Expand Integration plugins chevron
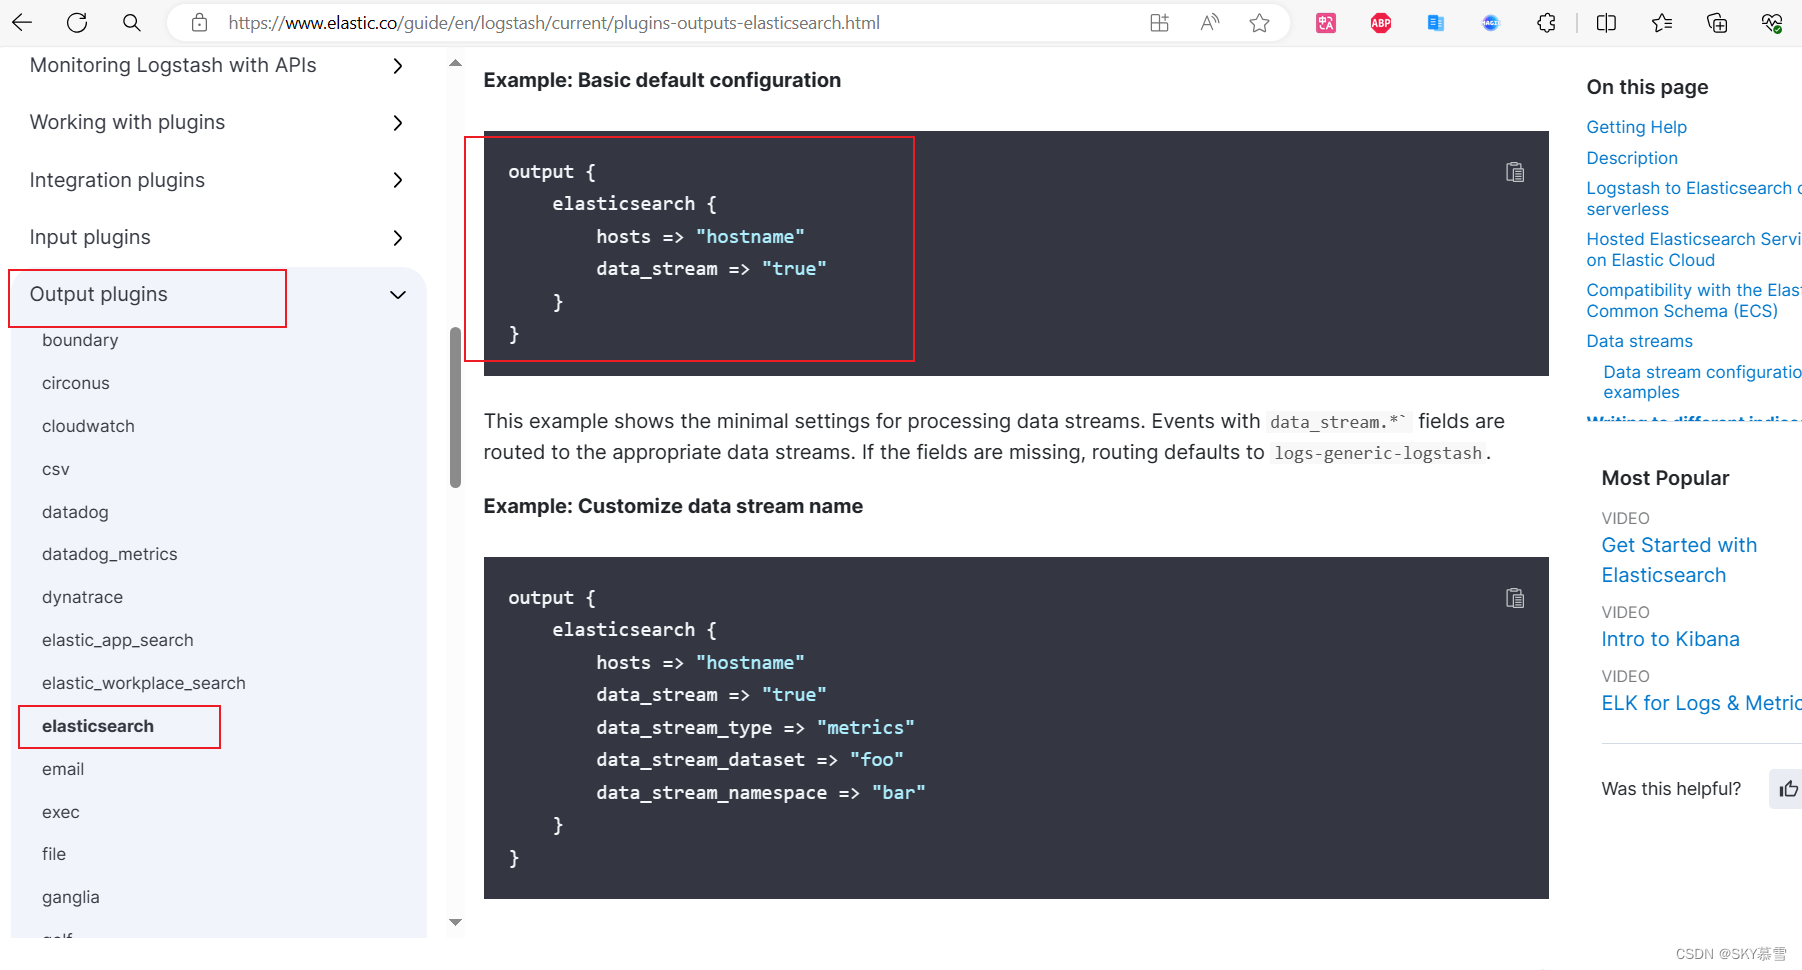Viewport: 1802px width, 970px height. coord(398,180)
